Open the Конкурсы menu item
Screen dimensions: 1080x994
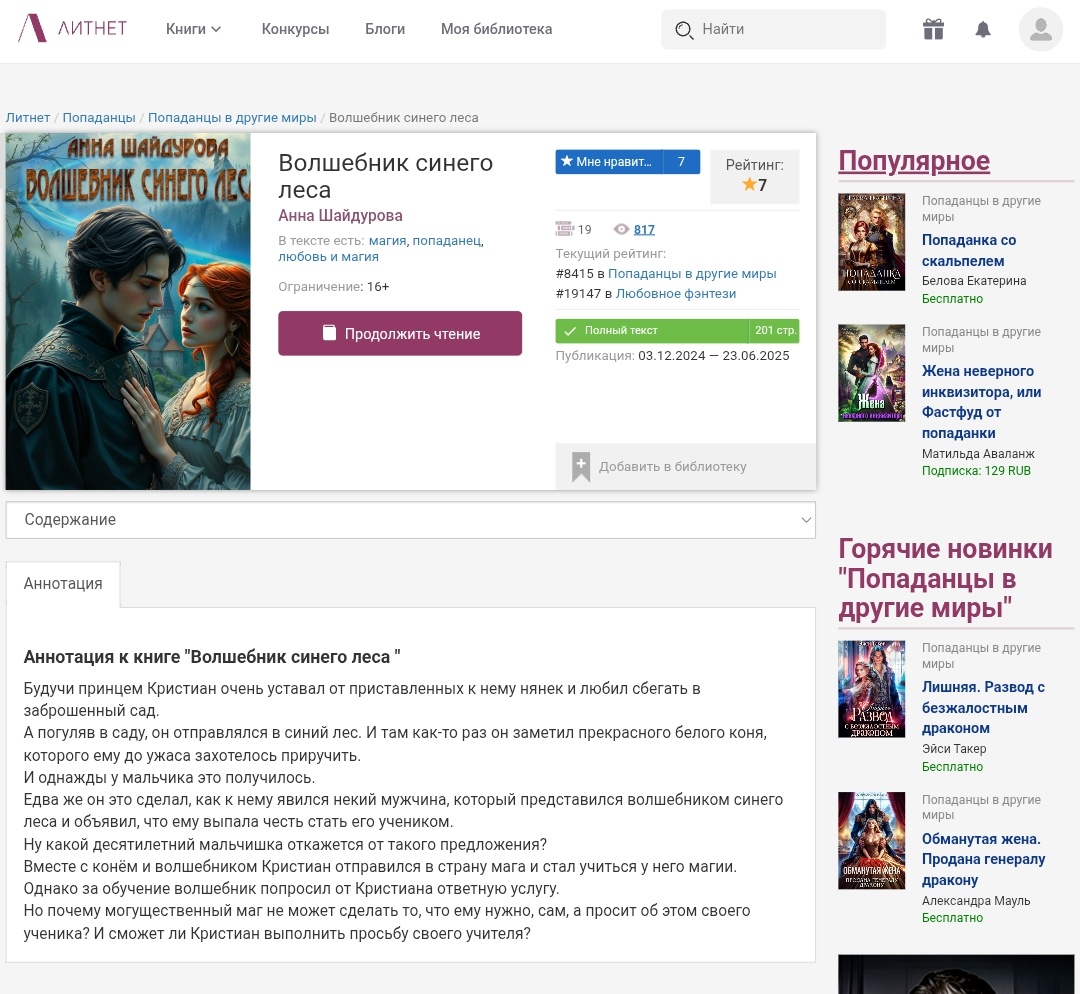tap(295, 29)
